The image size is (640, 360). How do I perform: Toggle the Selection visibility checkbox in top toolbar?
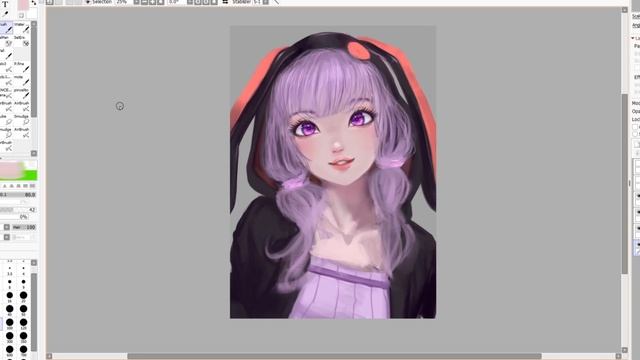tap(88, 2)
